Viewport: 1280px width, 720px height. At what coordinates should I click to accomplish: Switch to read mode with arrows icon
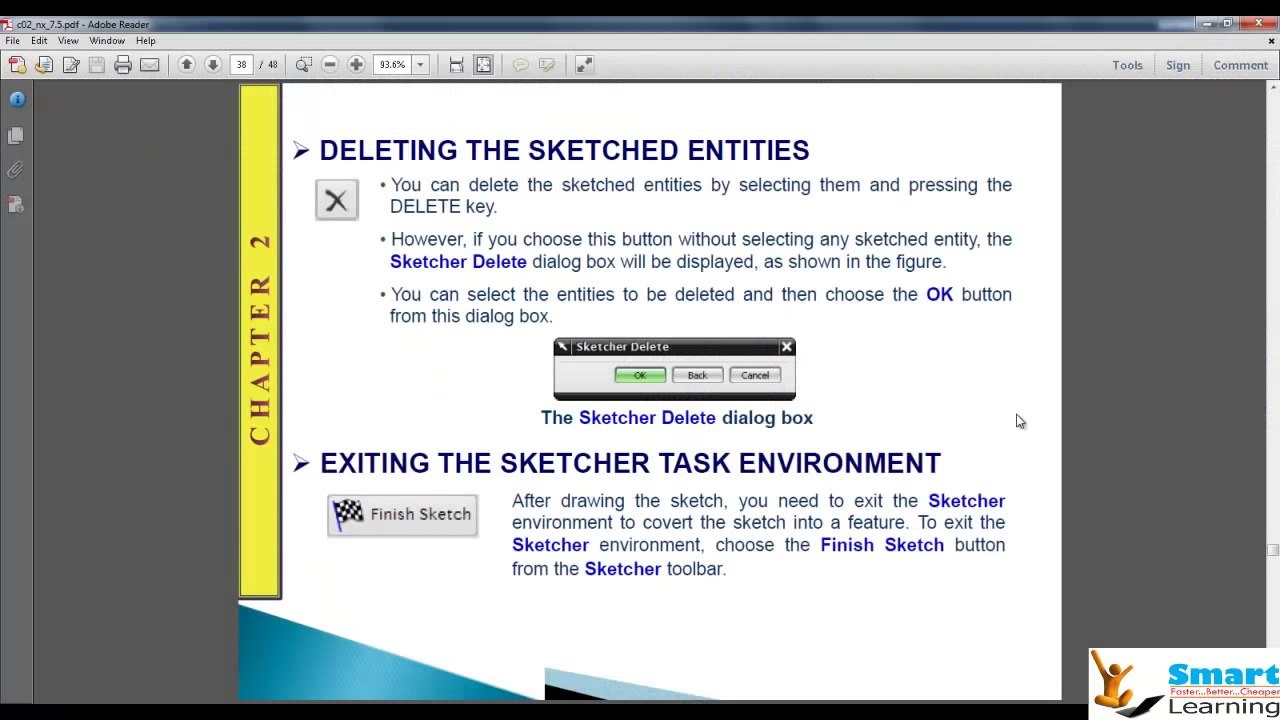click(x=585, y=65)
